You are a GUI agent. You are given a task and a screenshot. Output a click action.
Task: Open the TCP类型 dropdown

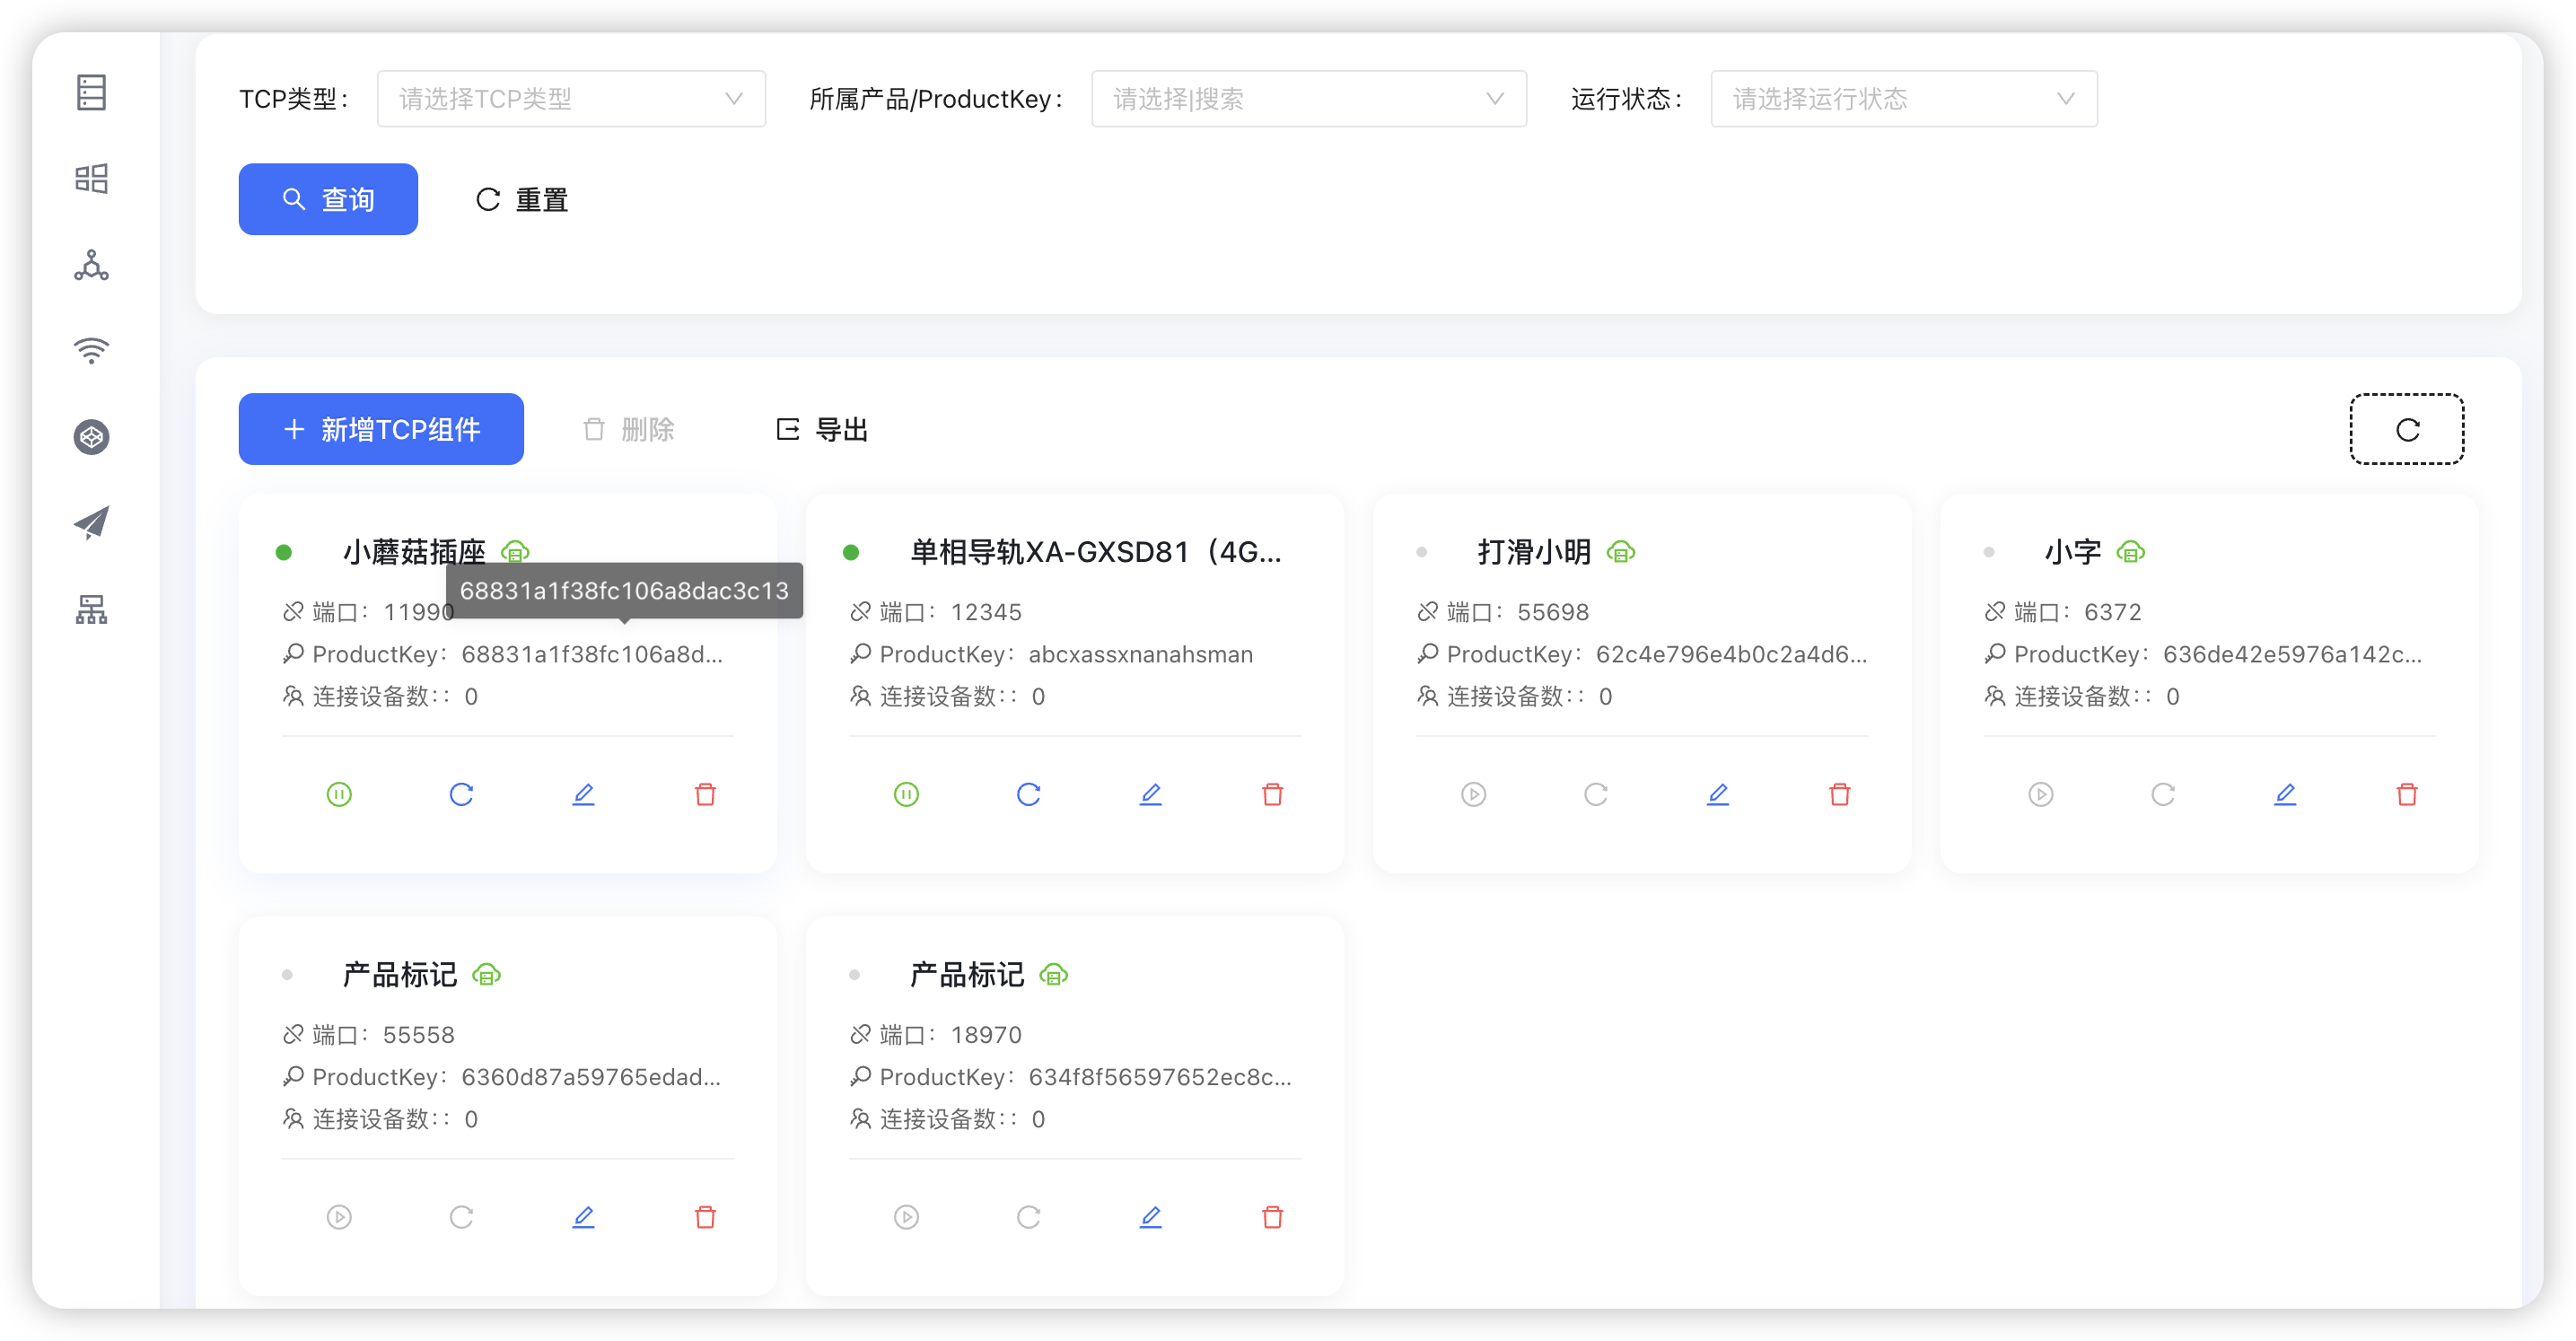[571, 98]
